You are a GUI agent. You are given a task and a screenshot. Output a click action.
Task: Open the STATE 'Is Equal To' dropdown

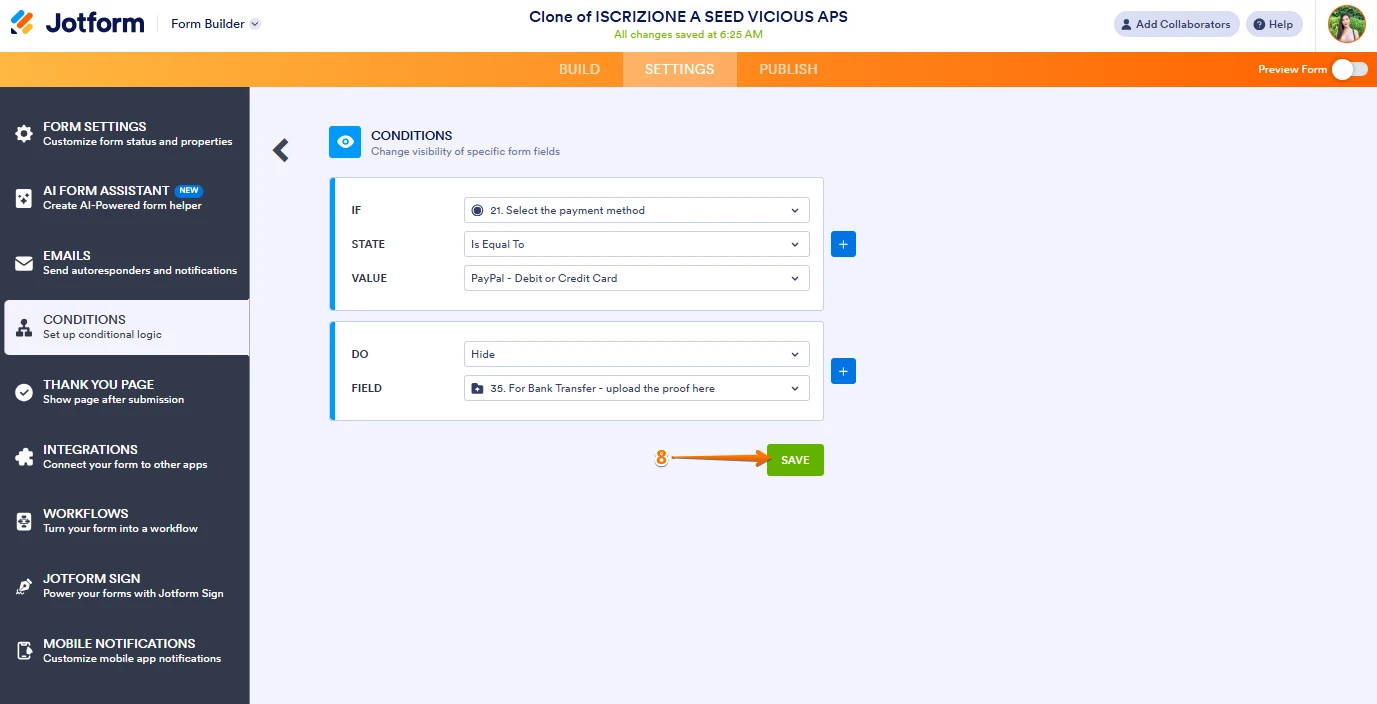(636, 244)
